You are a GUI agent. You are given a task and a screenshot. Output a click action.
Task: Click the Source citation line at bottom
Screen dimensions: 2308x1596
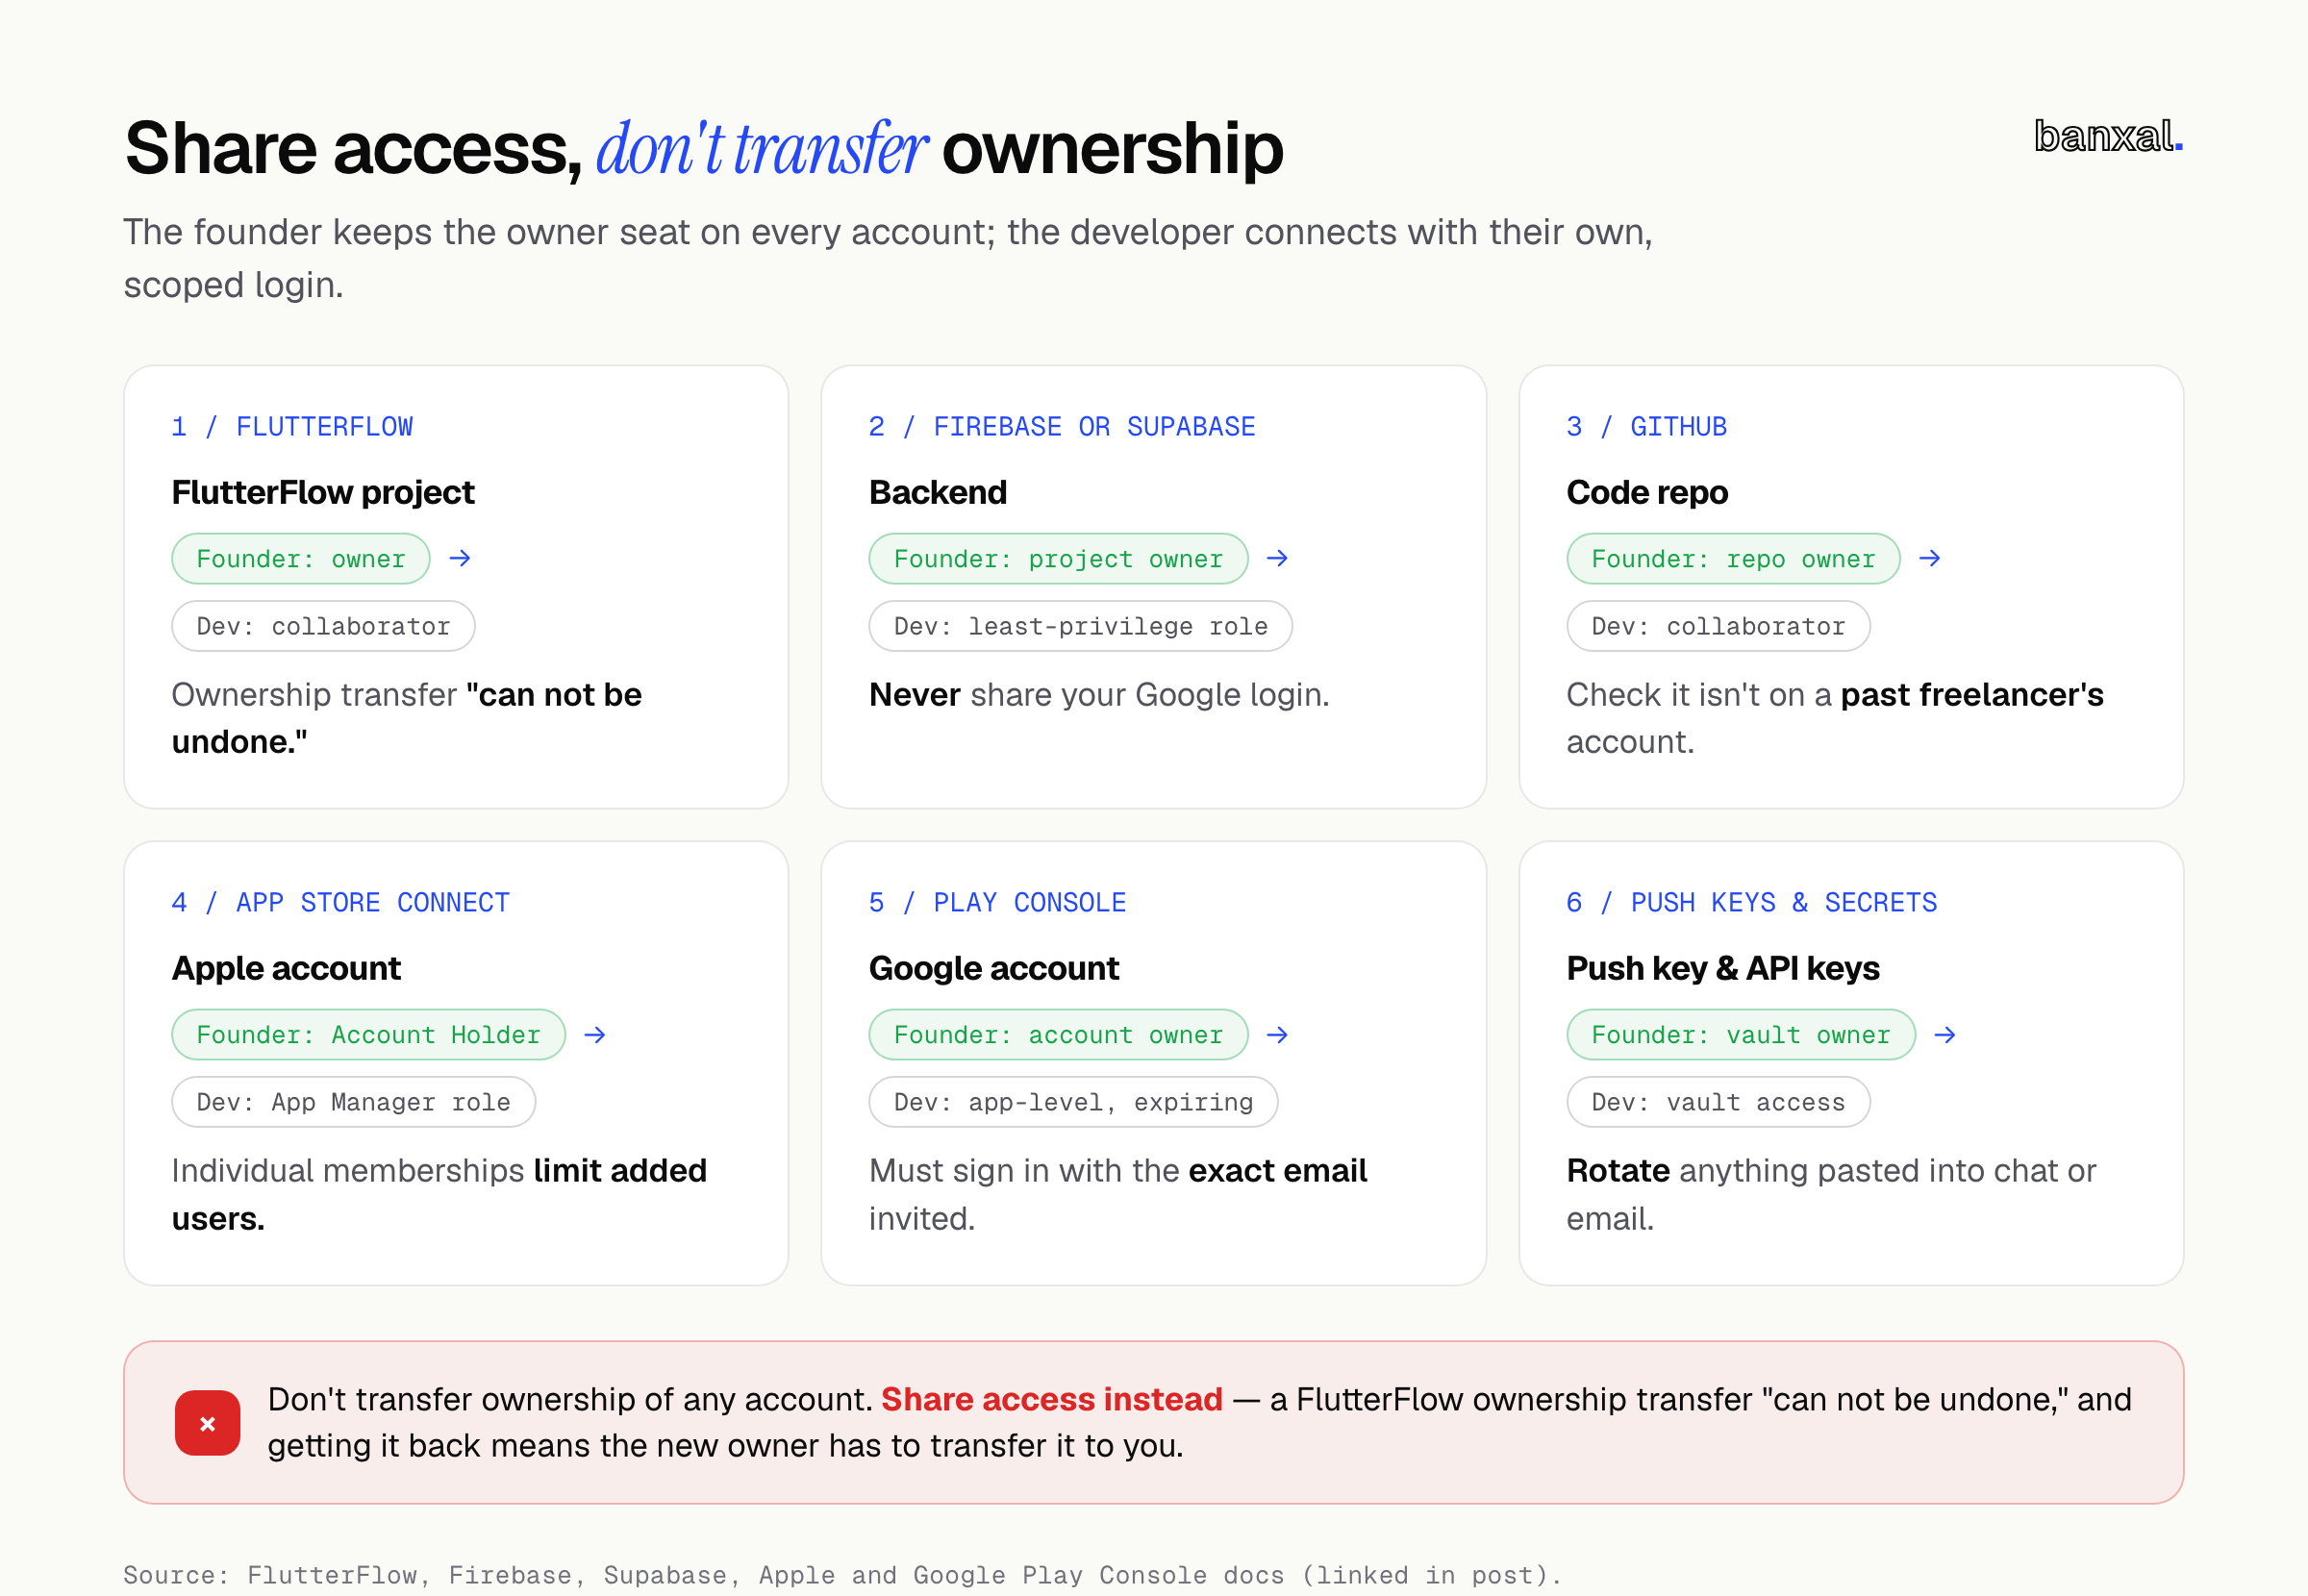tap(842, 1575)
